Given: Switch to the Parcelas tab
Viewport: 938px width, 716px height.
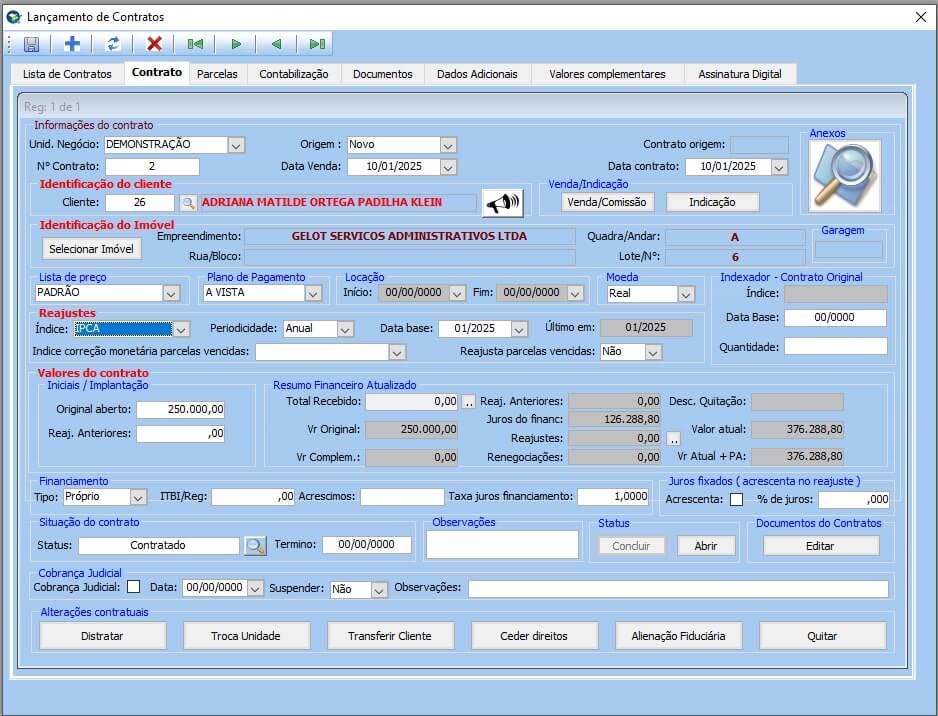Looking at the screenshot, I should pyautogui.click(x=217, y=74).
